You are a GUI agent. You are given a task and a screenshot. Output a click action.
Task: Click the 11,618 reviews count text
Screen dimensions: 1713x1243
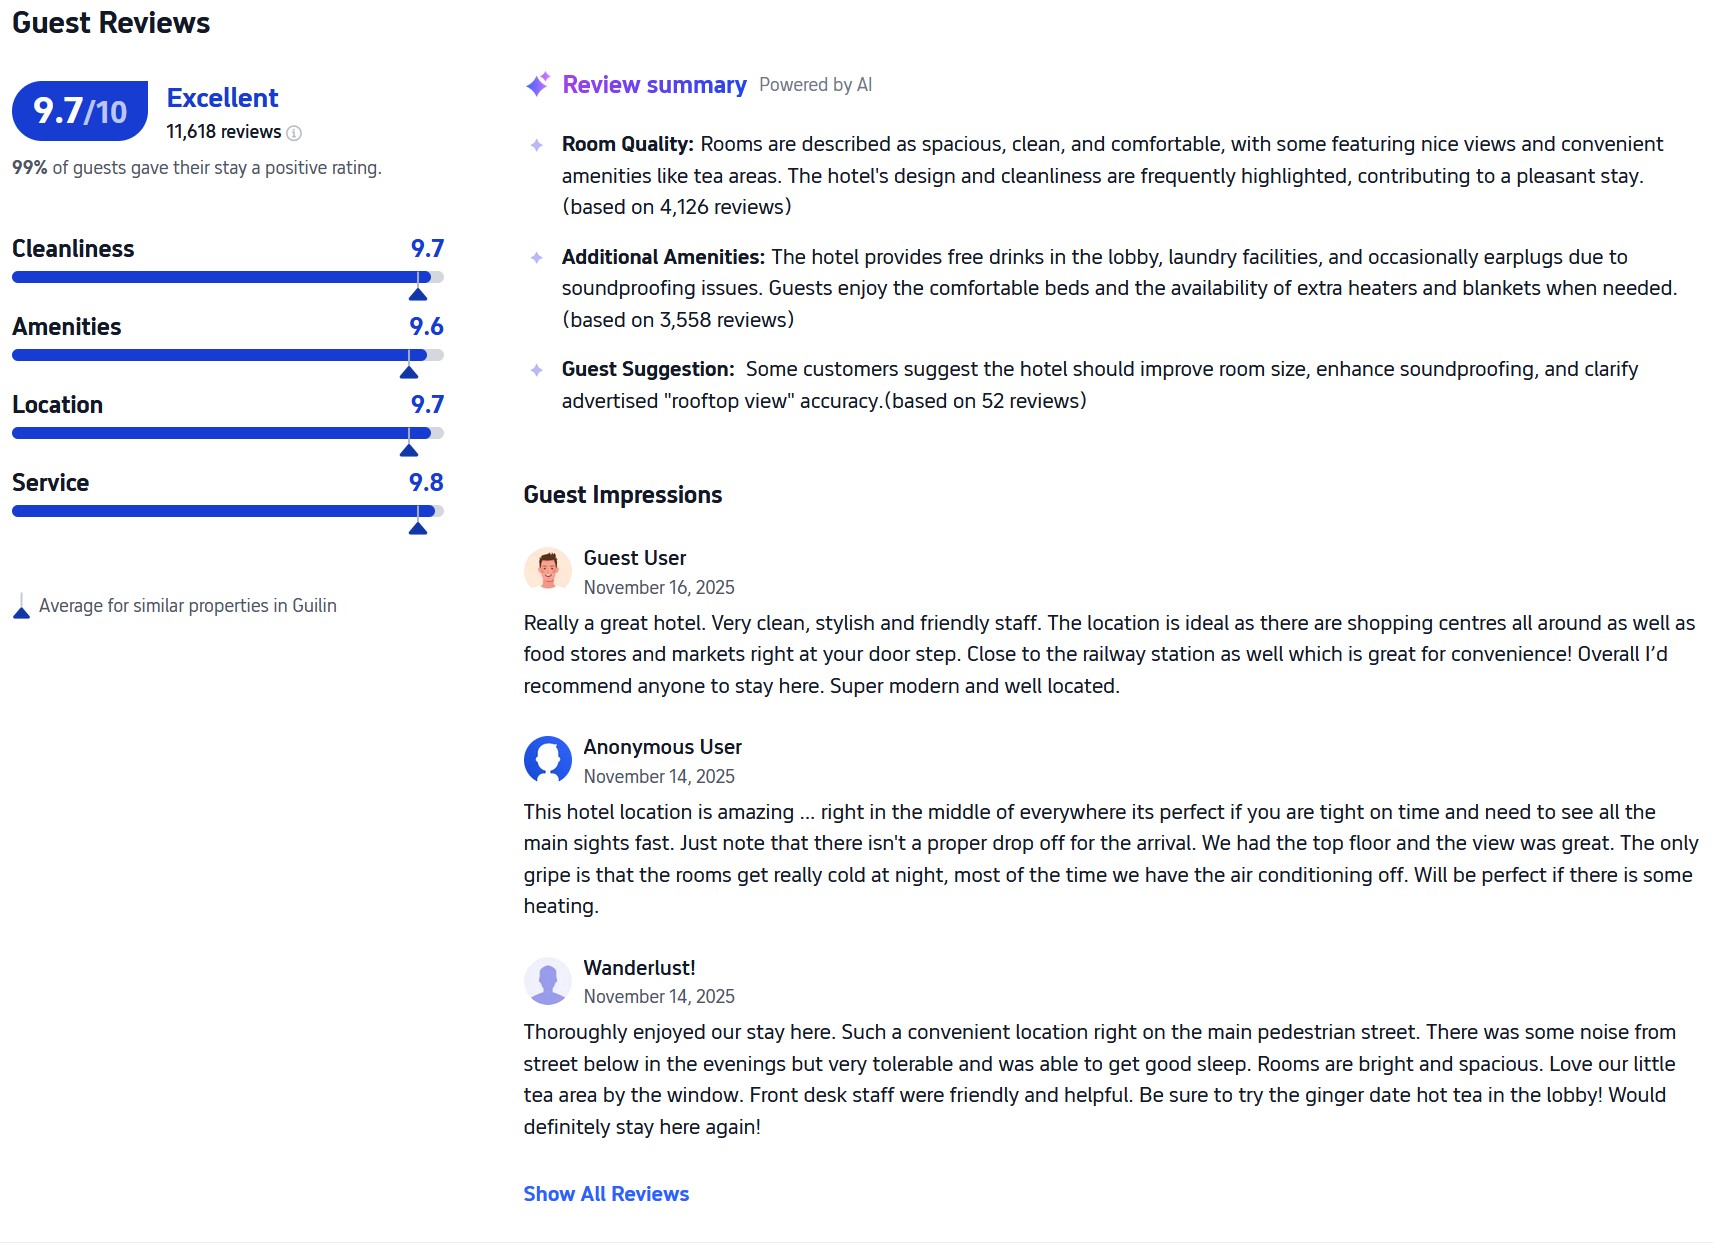click(x=223, y=132)
